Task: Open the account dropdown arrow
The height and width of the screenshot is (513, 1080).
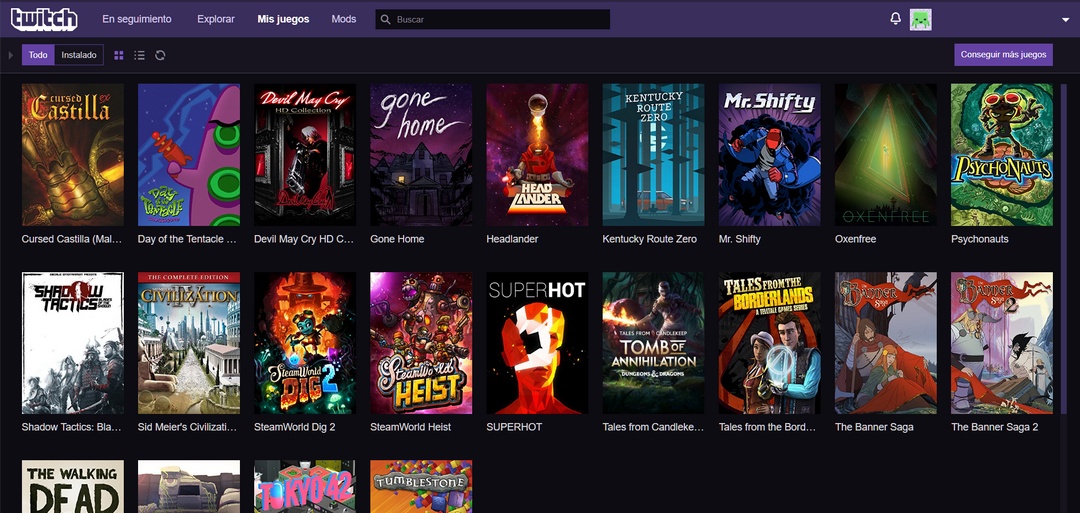Action: pos(1066,20)
